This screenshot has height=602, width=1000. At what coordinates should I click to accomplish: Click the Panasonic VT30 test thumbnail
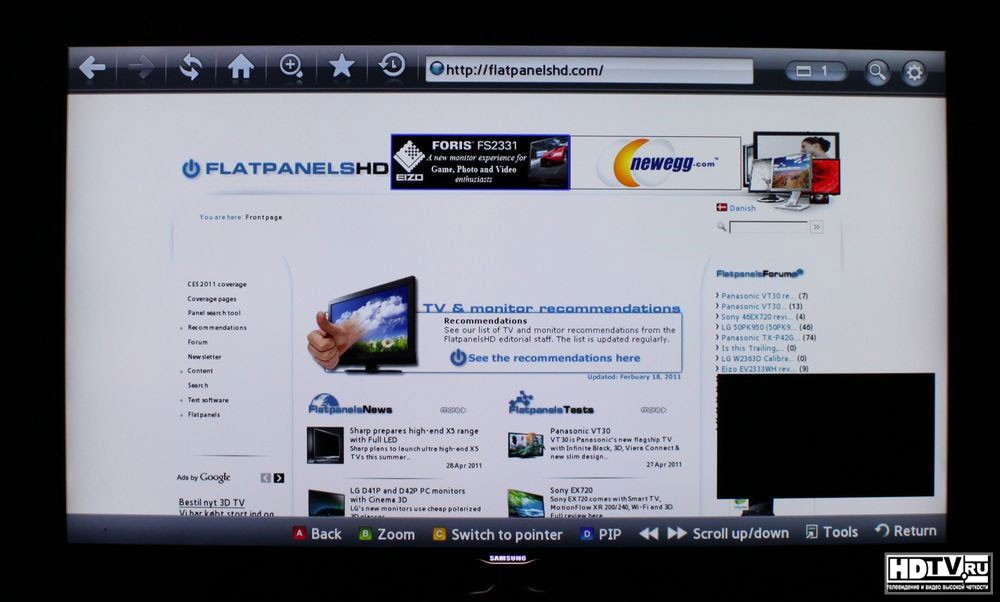526,444
